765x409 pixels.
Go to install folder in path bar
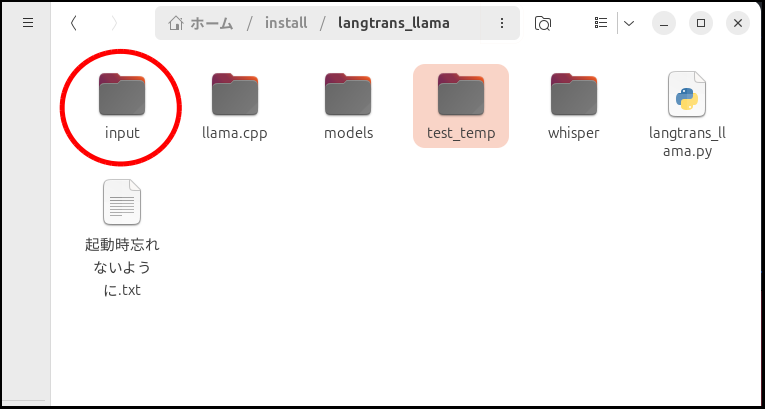point(285,23)
